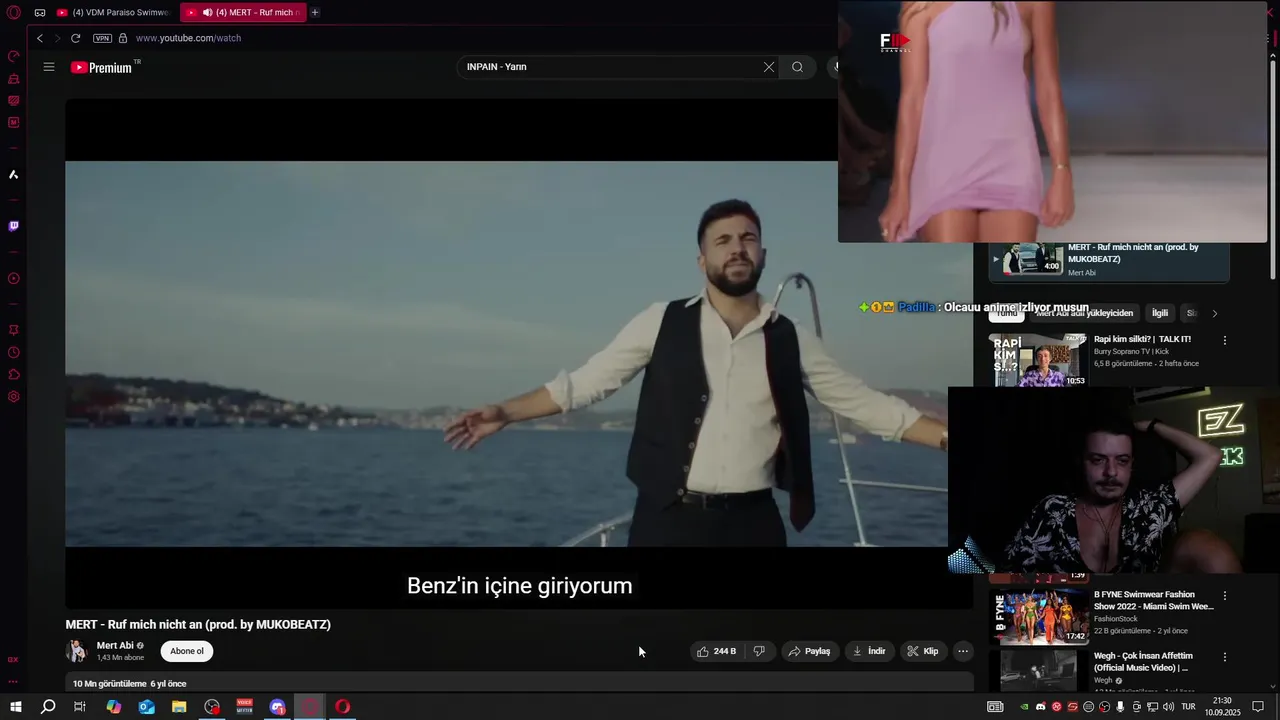Share video via Paylaş button
This screenshot has height=720, width=1280.
809,651
